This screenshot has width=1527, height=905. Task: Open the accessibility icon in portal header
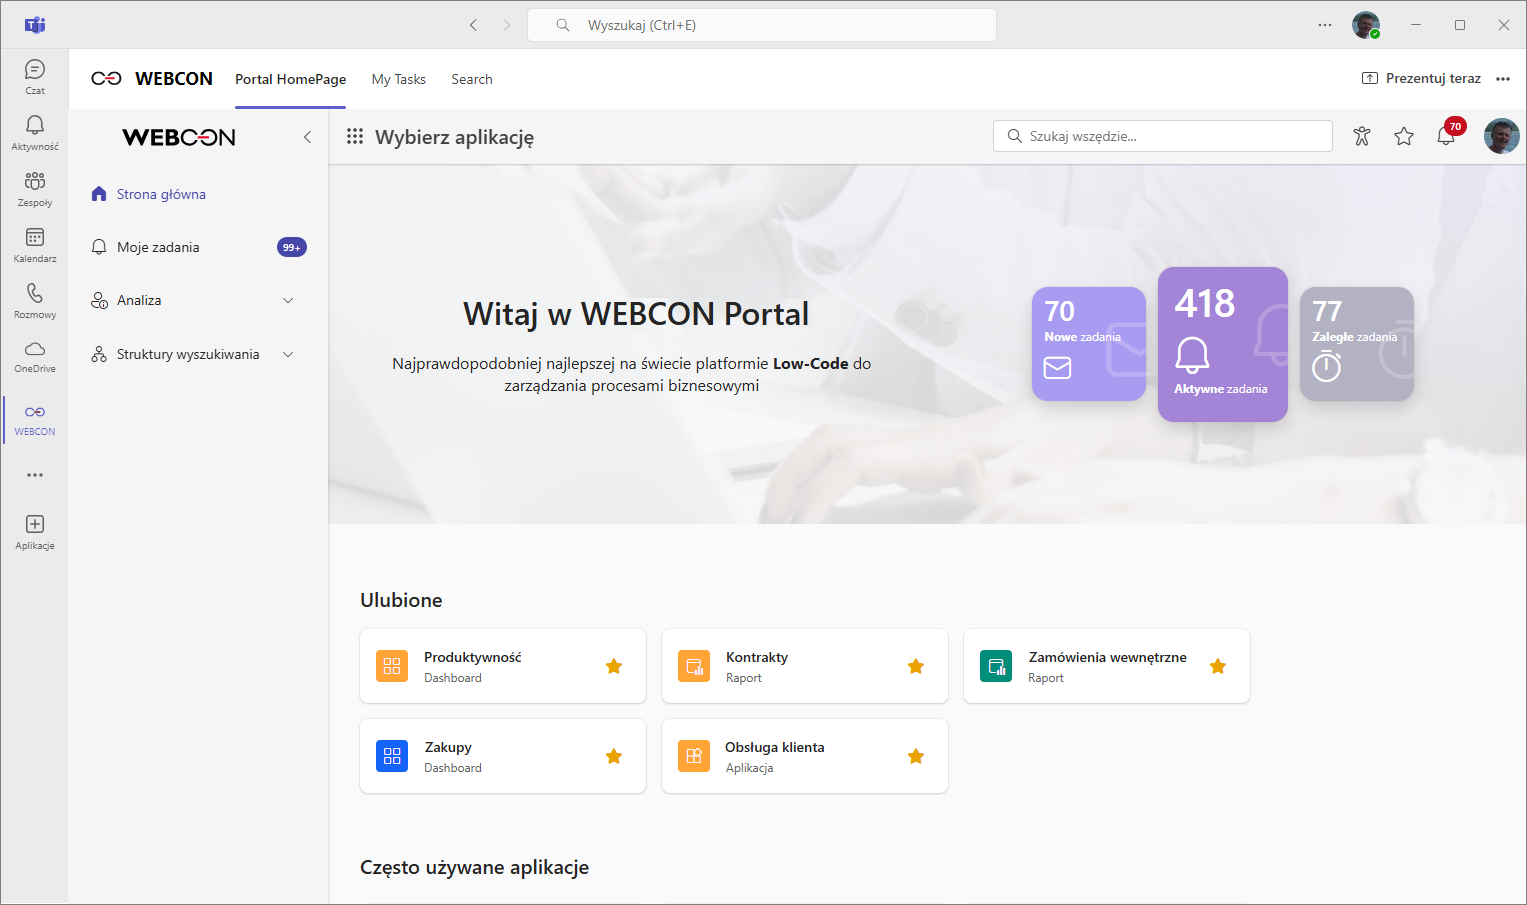point(1362,136)
